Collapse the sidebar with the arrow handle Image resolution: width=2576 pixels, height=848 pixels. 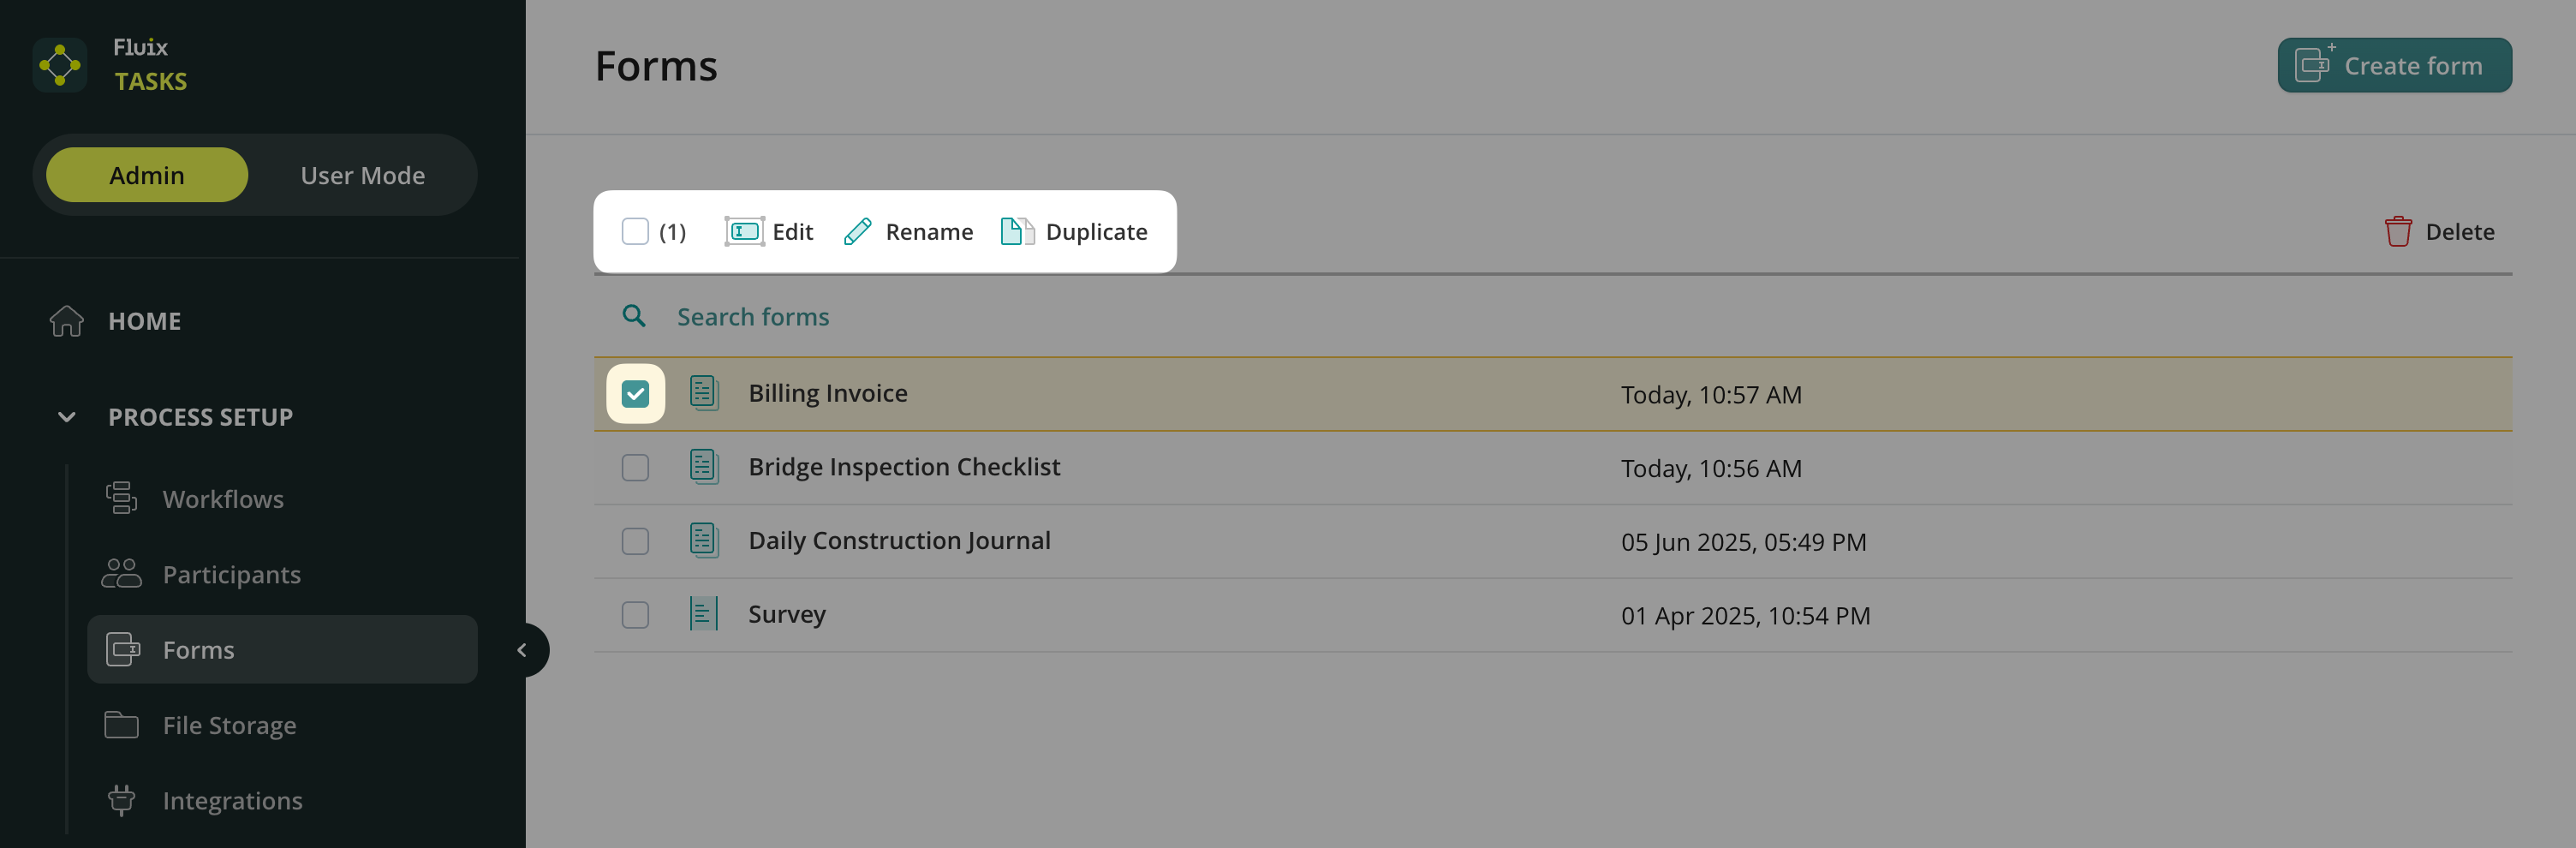522,650
